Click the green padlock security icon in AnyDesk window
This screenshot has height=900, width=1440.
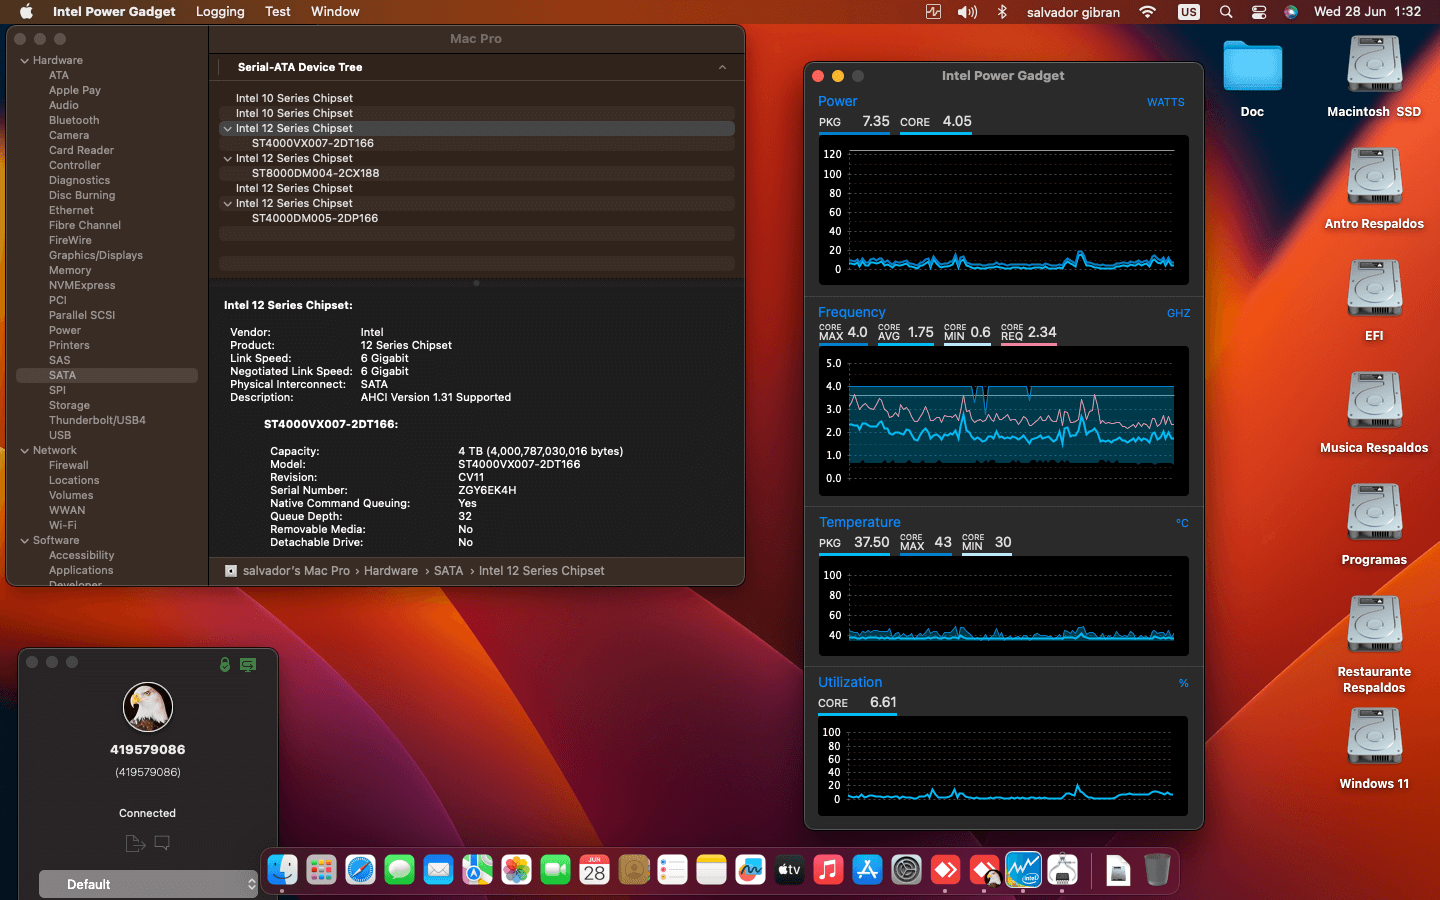point(225,664)
